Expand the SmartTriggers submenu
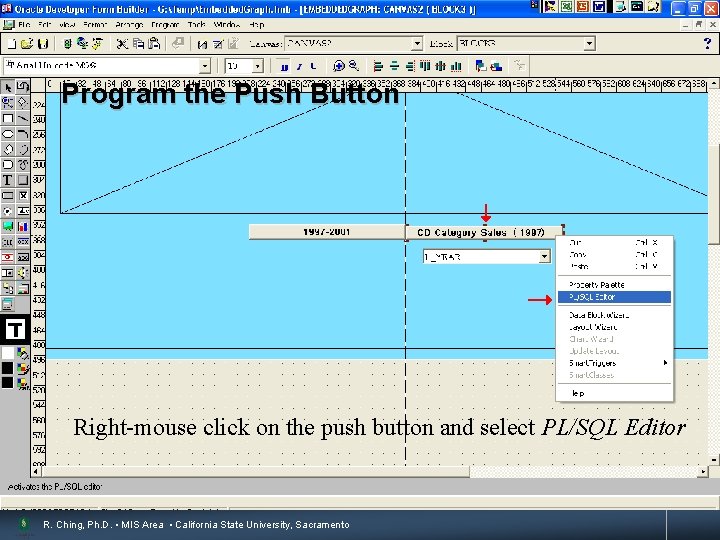Image resolution: width=720 pixels, height=540 pixels. tap(614, 363)
